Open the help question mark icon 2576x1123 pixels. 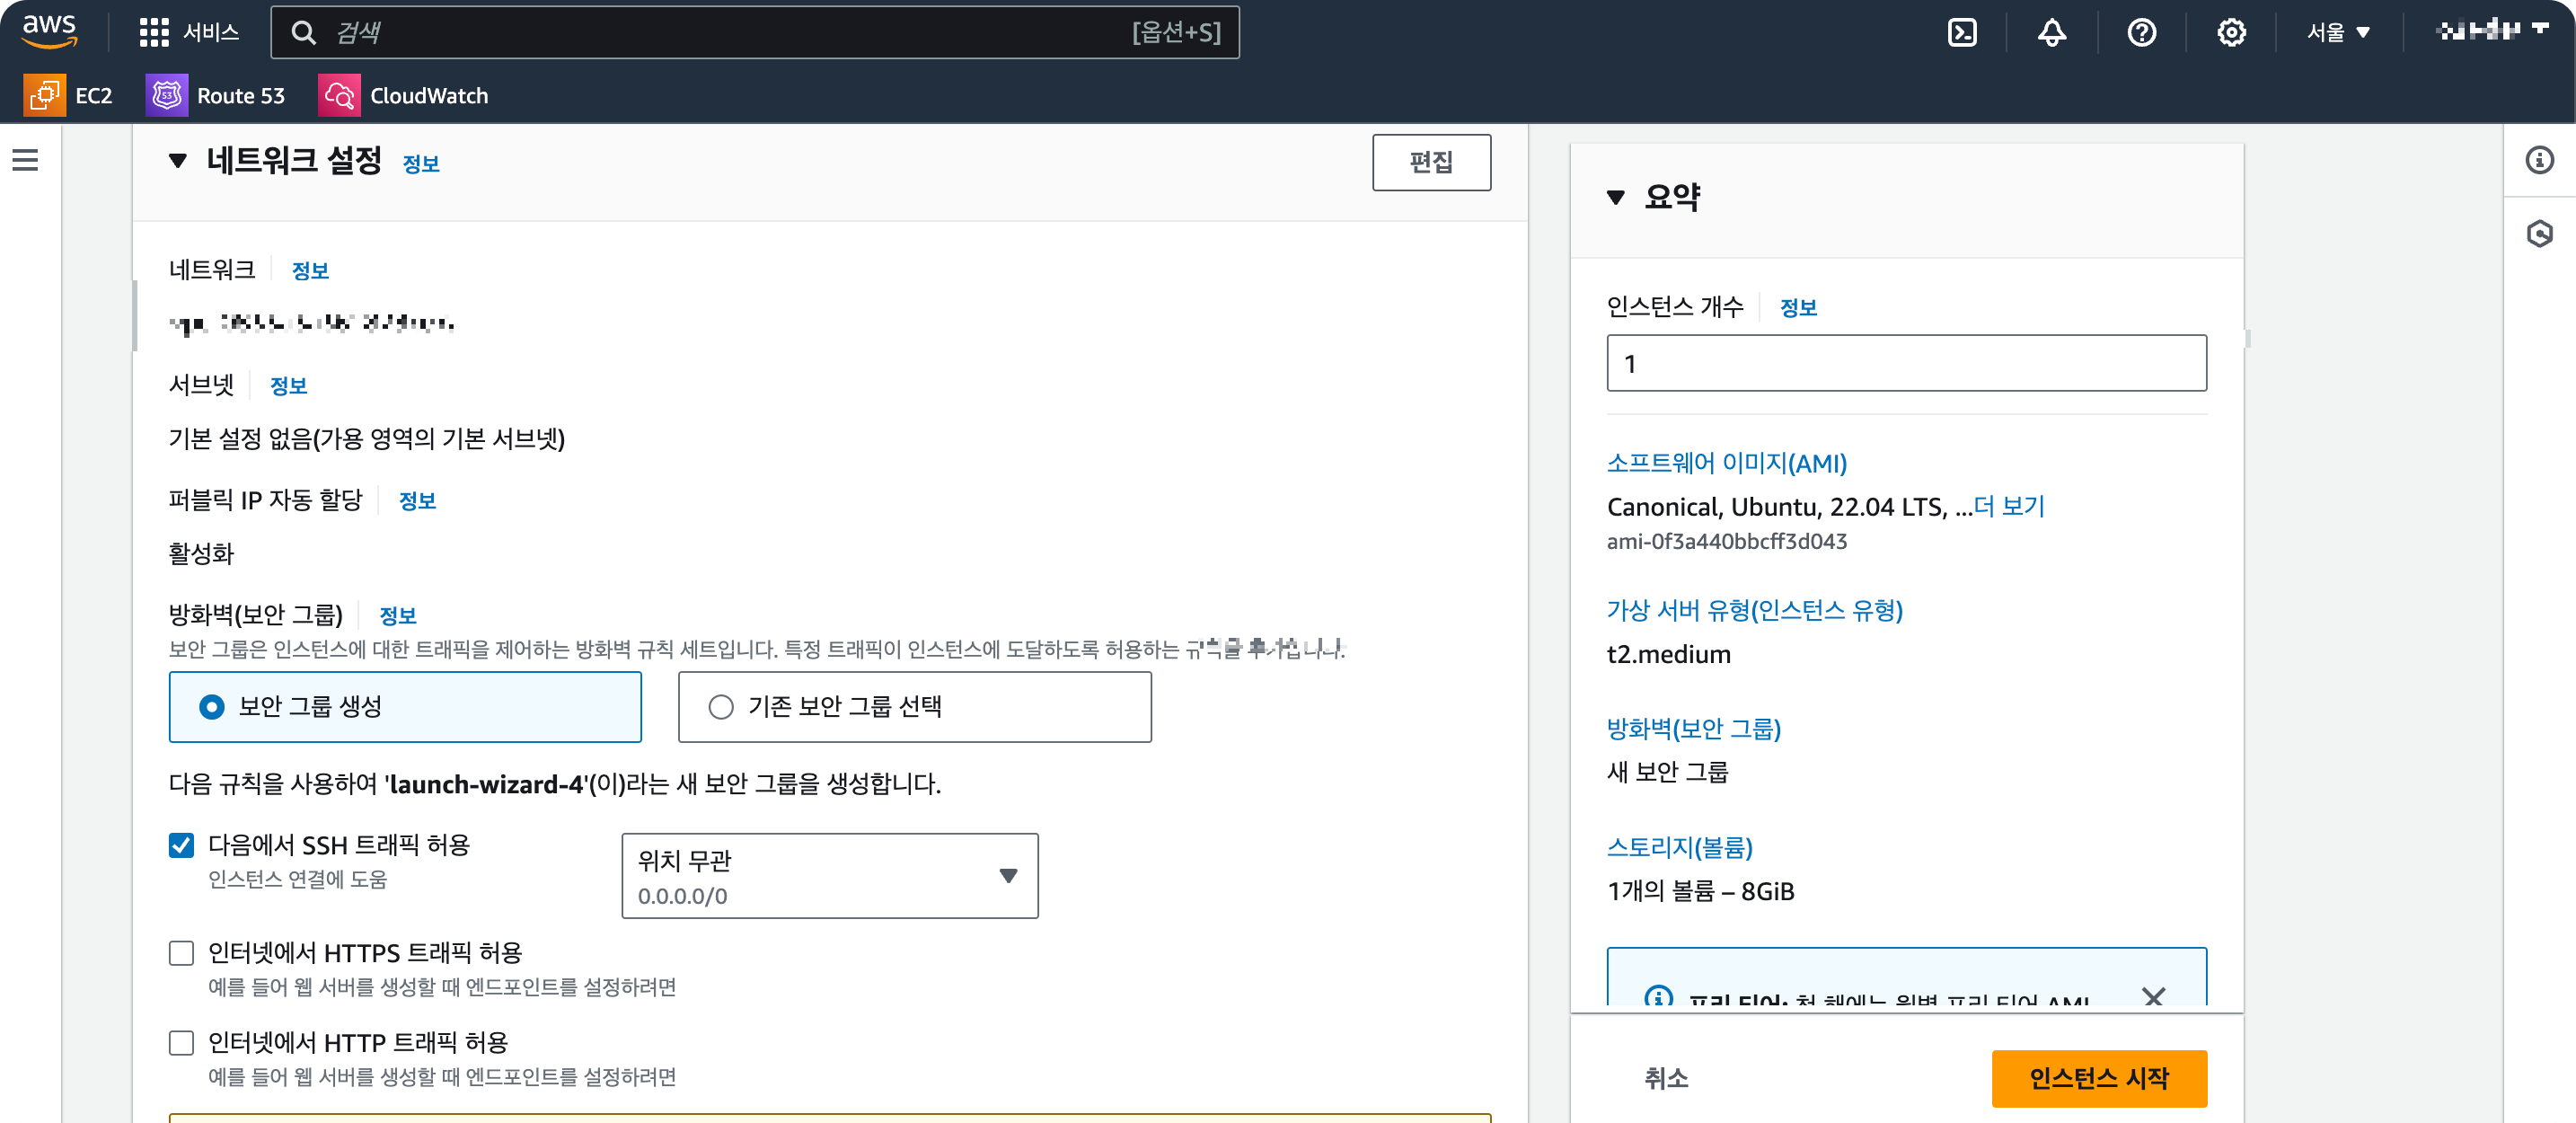tap(2141, 33)
